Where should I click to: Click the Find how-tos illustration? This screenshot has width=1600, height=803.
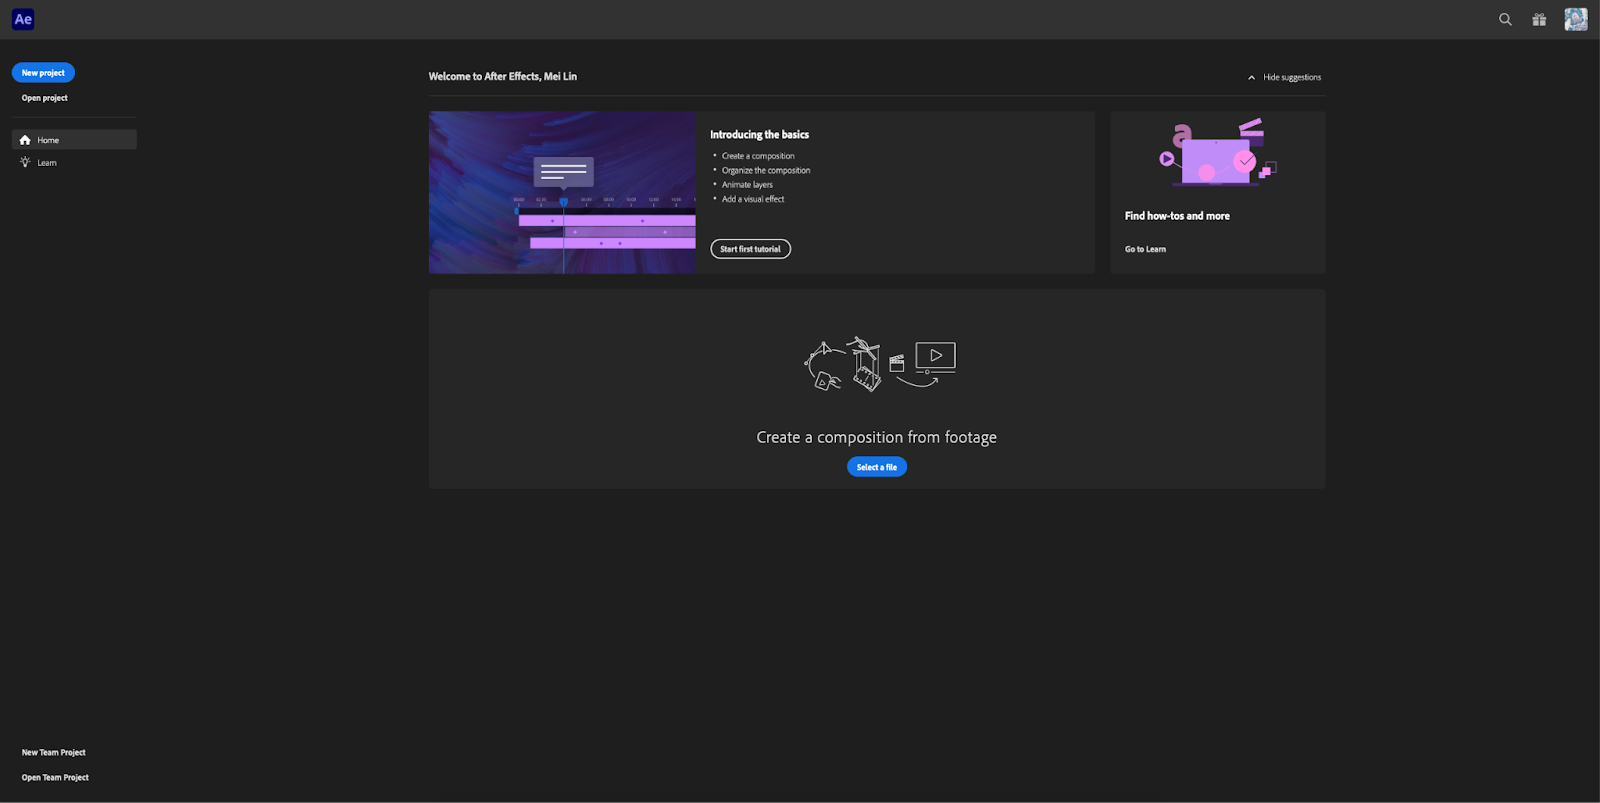coord(1218,153)
